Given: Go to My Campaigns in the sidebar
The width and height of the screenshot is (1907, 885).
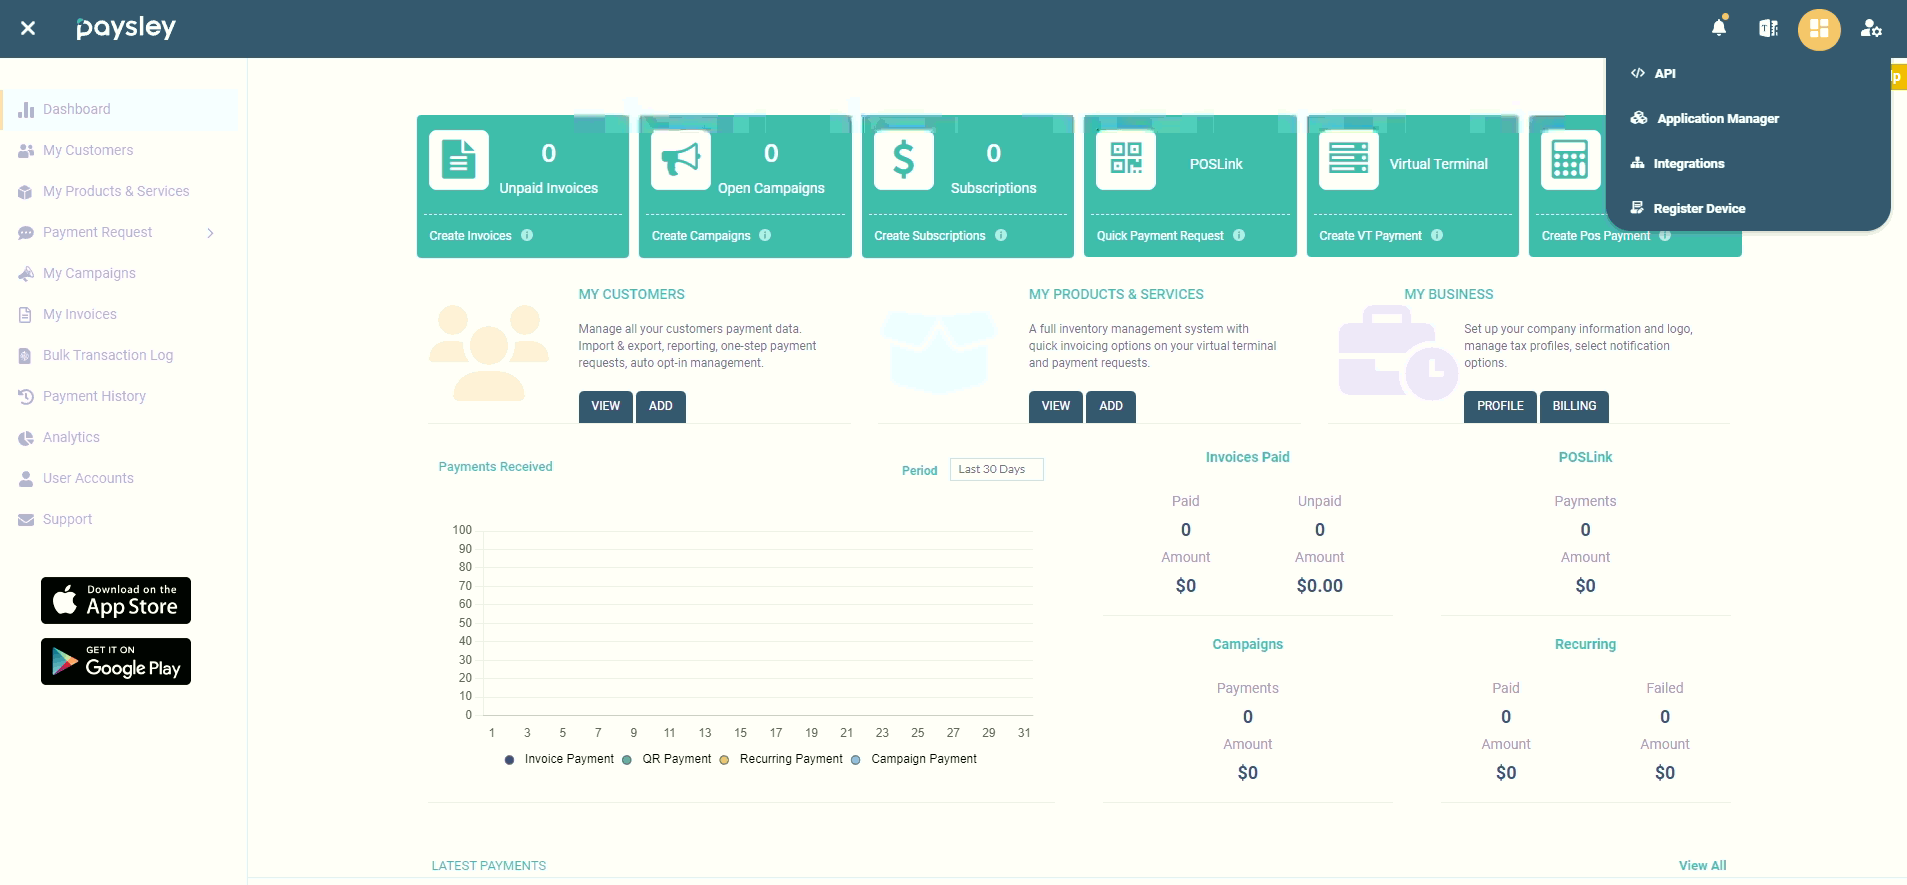Looking at the screenshot, I should coord(89,273).
